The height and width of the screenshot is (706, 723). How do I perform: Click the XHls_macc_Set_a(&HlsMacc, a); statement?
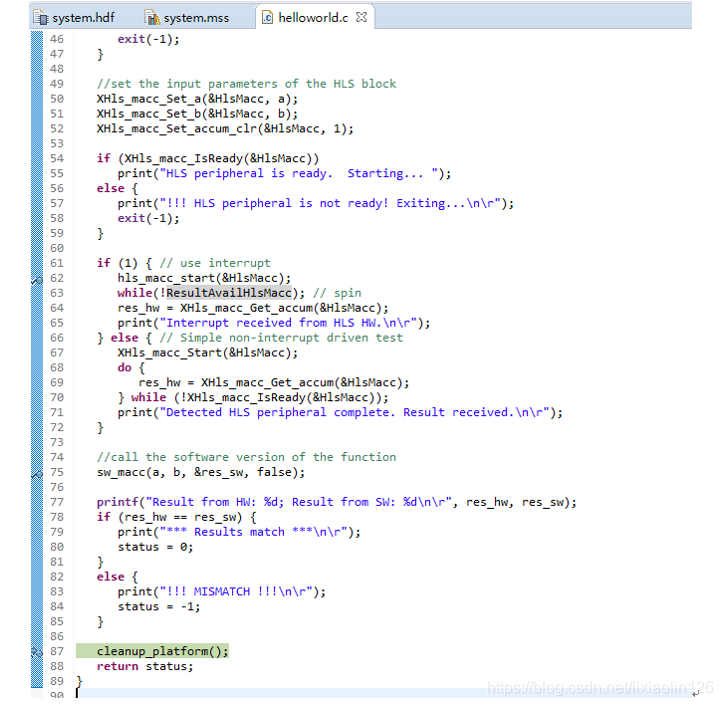(x=197, y=99)
